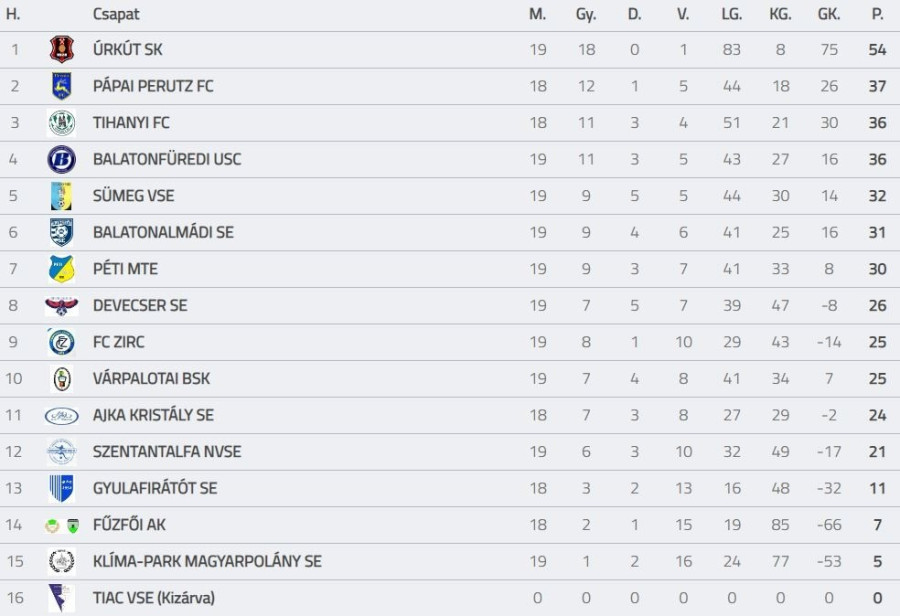
Task: Click the Péti MTE yellow crest
Action: point(62,269)
